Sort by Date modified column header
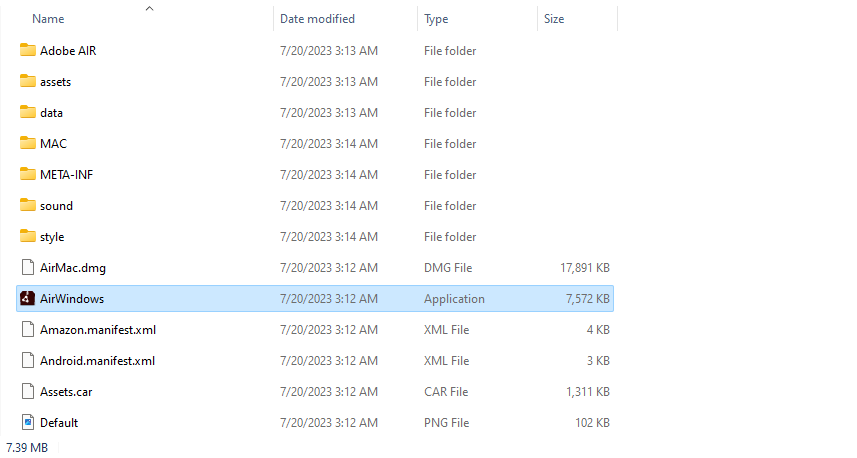 click(x=317, y=19)
